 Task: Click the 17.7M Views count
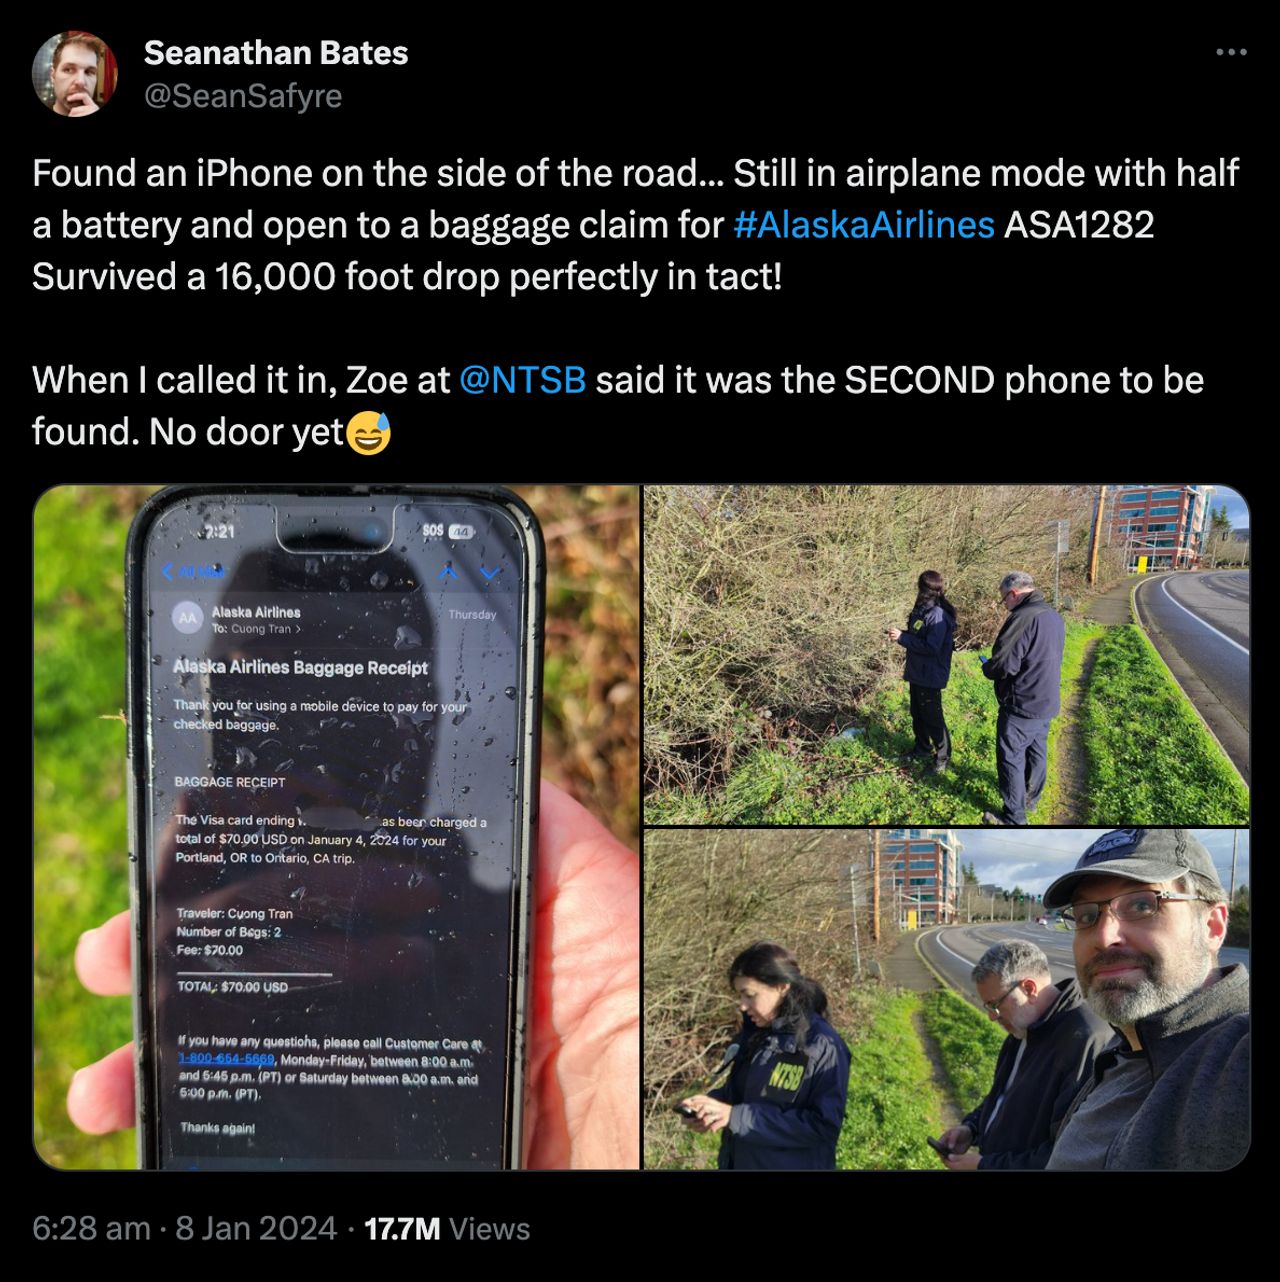pyautogui.click(x=447, y=1229)
